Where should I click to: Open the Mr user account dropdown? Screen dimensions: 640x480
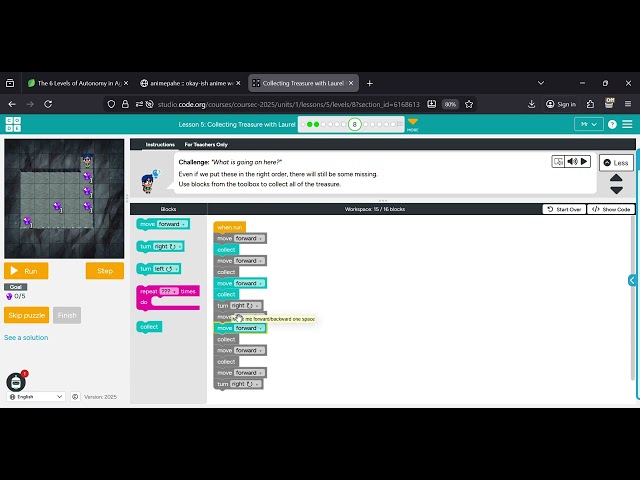589,124
